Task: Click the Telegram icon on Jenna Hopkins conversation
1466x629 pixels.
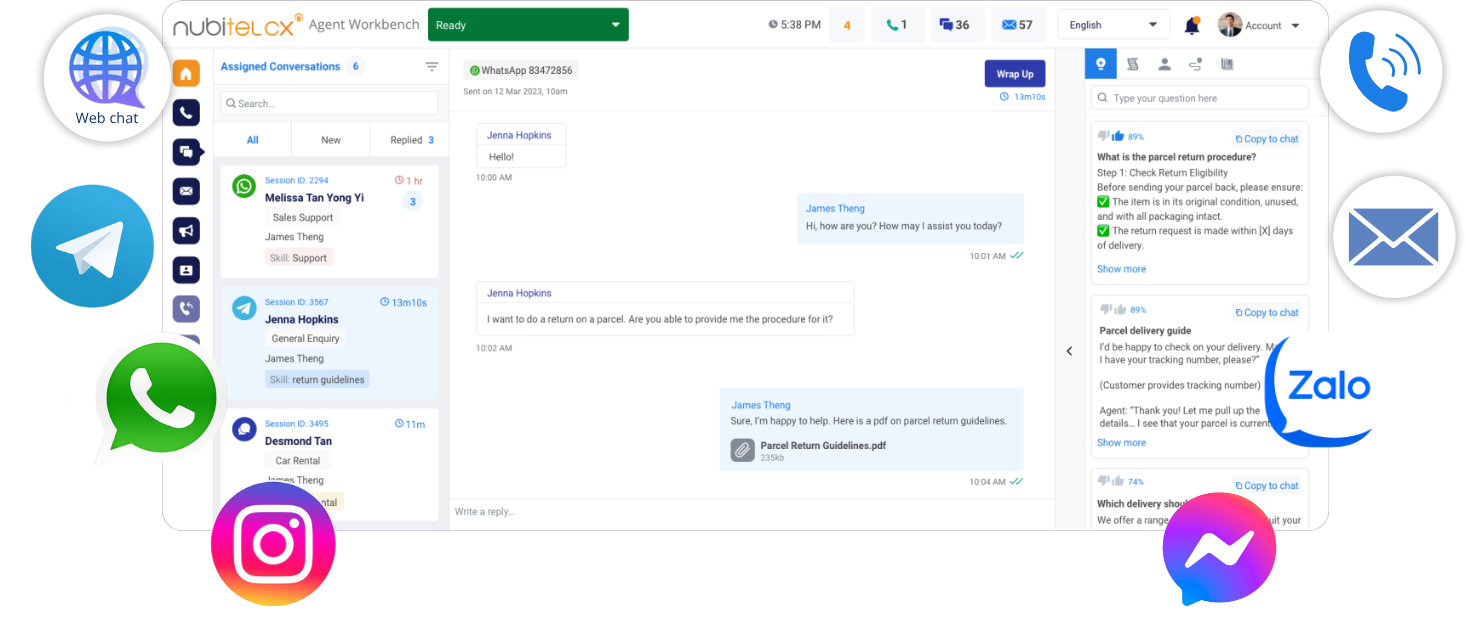Action: point(244,308)
